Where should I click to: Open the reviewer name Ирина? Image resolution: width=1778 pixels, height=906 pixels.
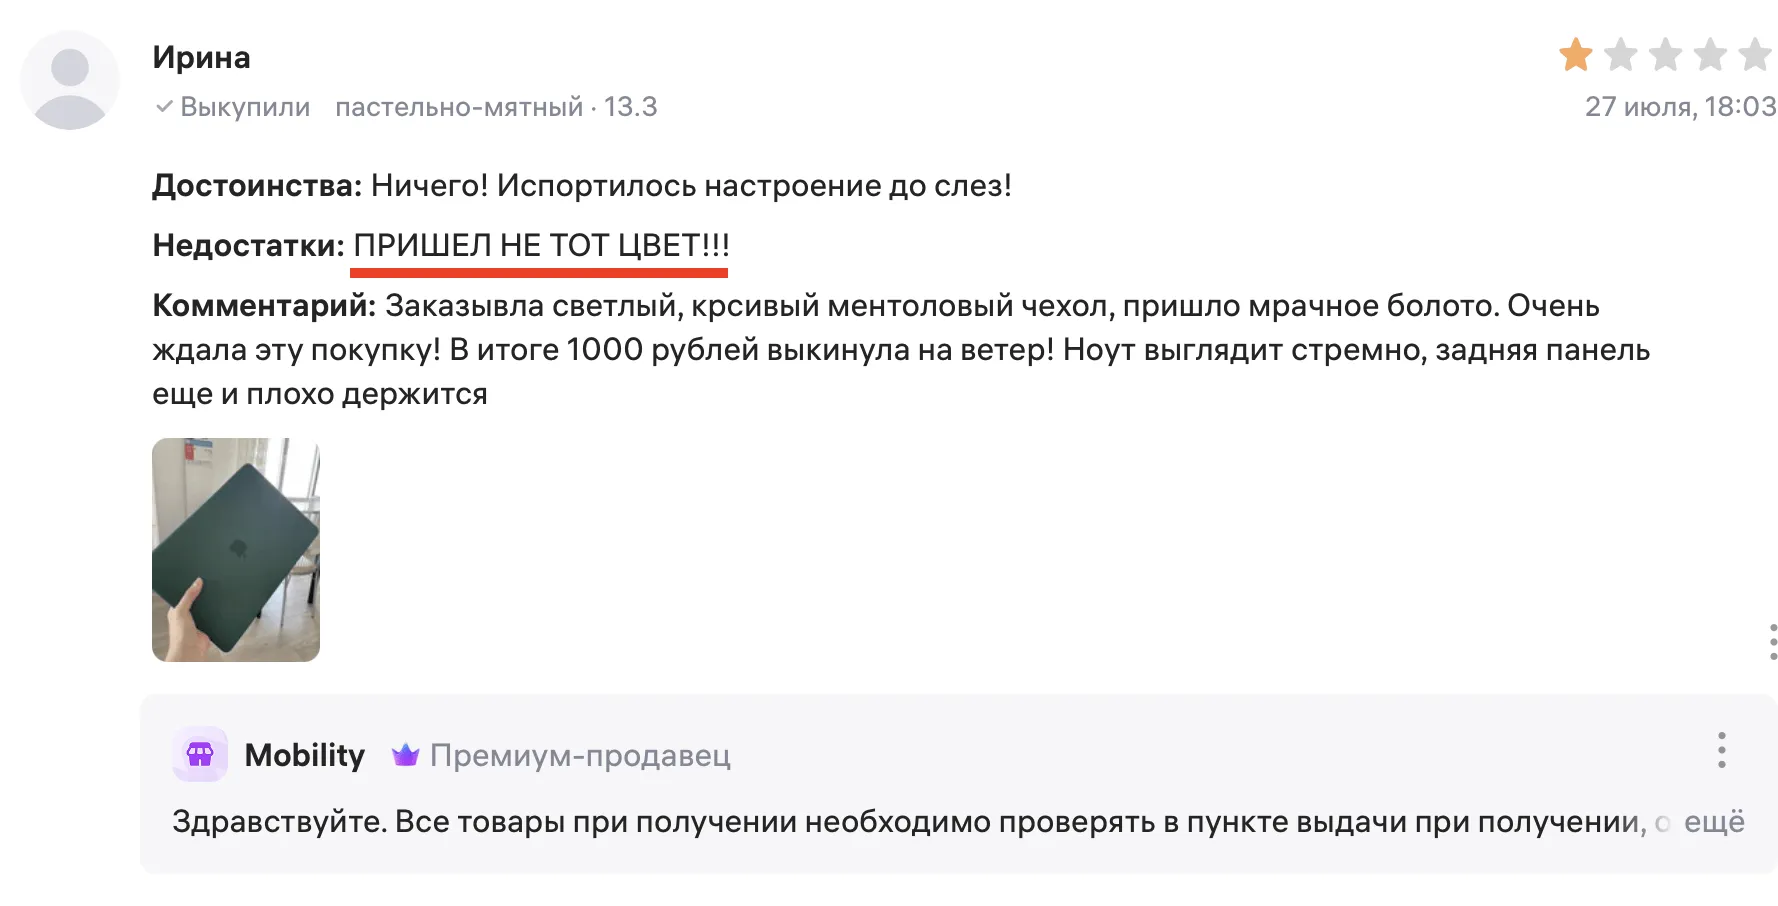tap(202, 57)
